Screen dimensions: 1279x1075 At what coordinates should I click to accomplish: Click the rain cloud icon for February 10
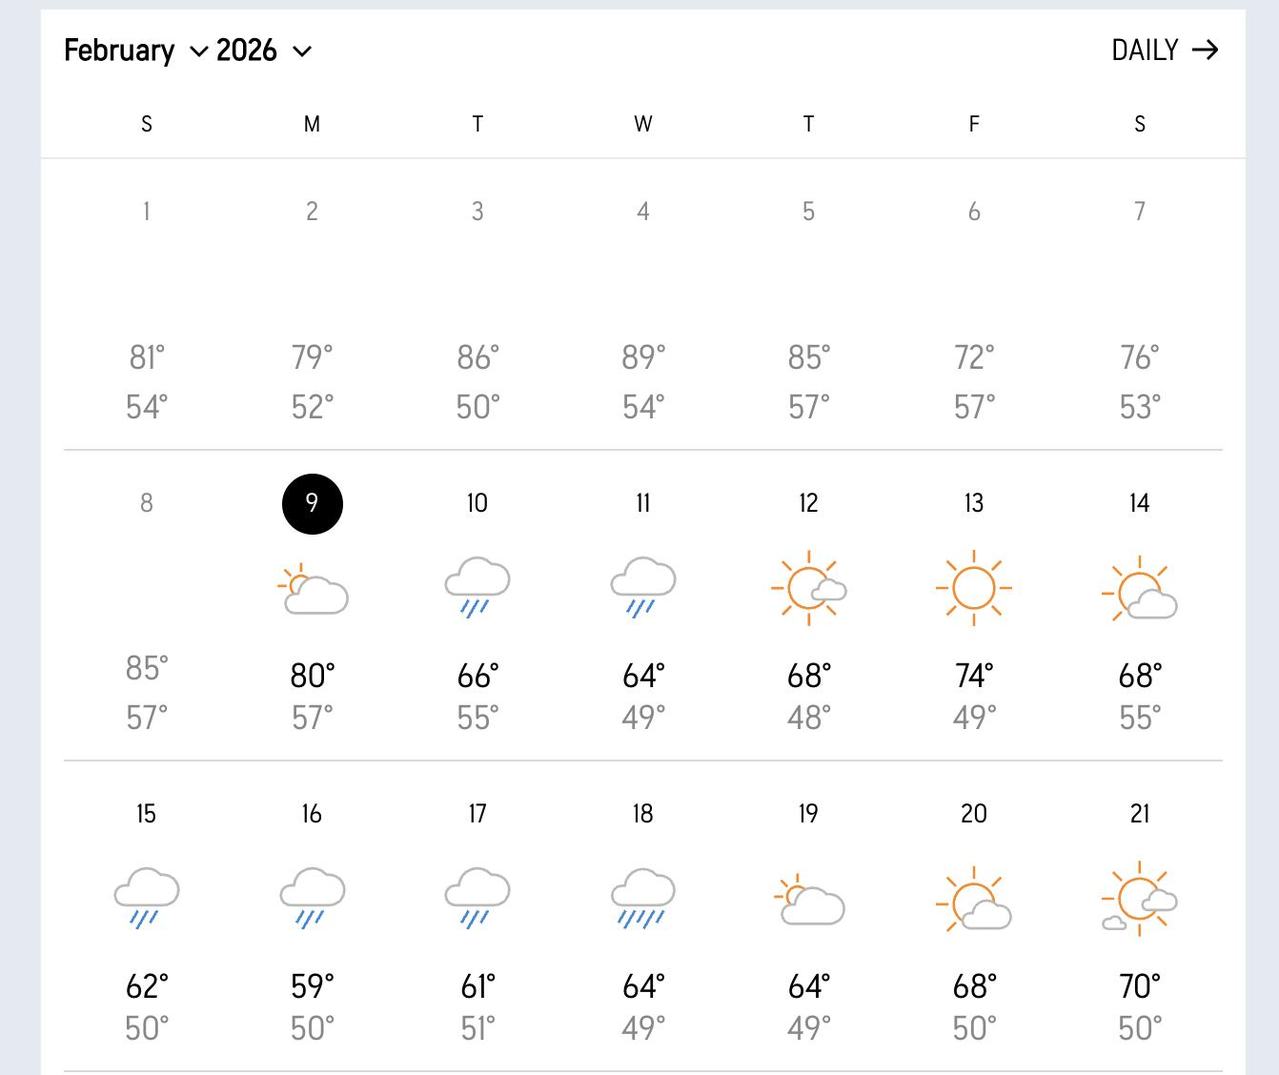pyautogui.click(x=477, y=587)
